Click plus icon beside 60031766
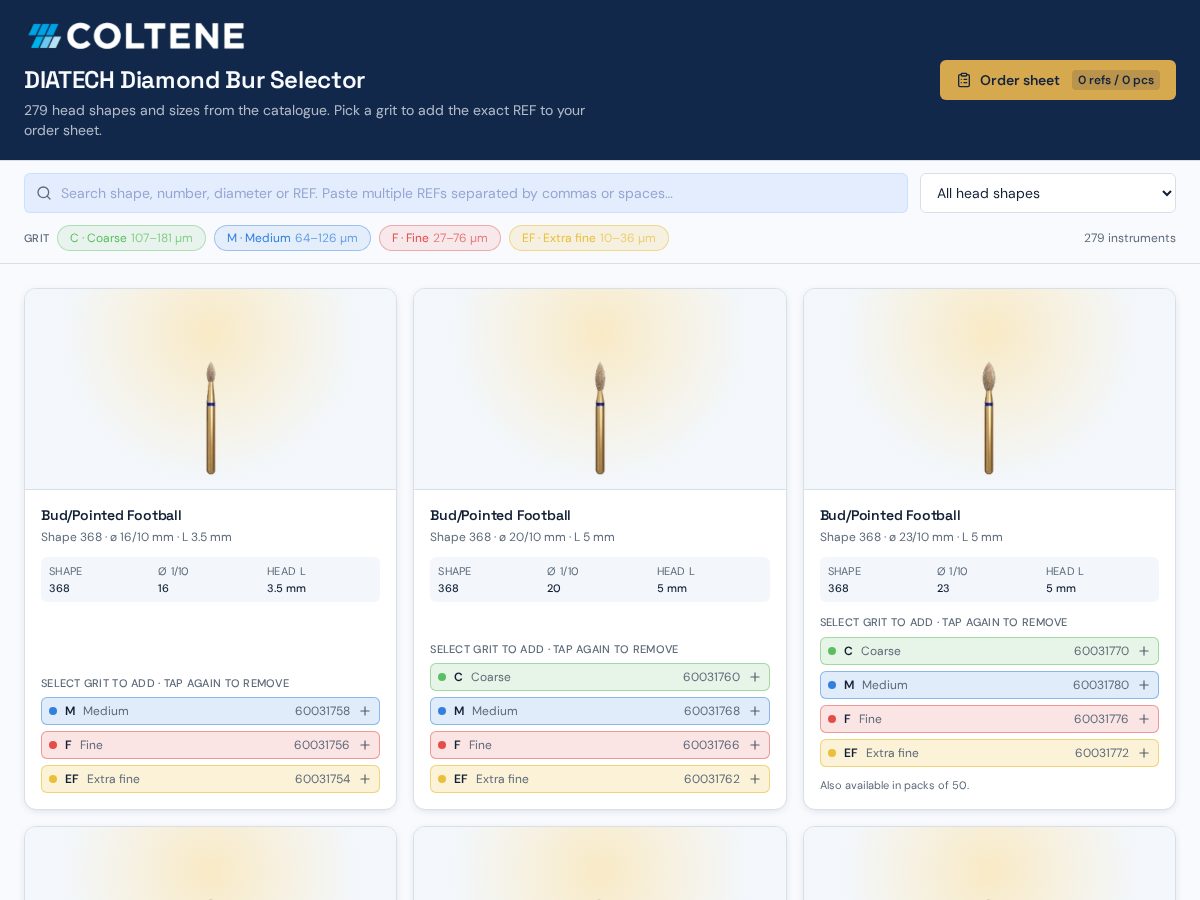The image size is (1200, 900). pyautogui.click(x=755, y=745)
